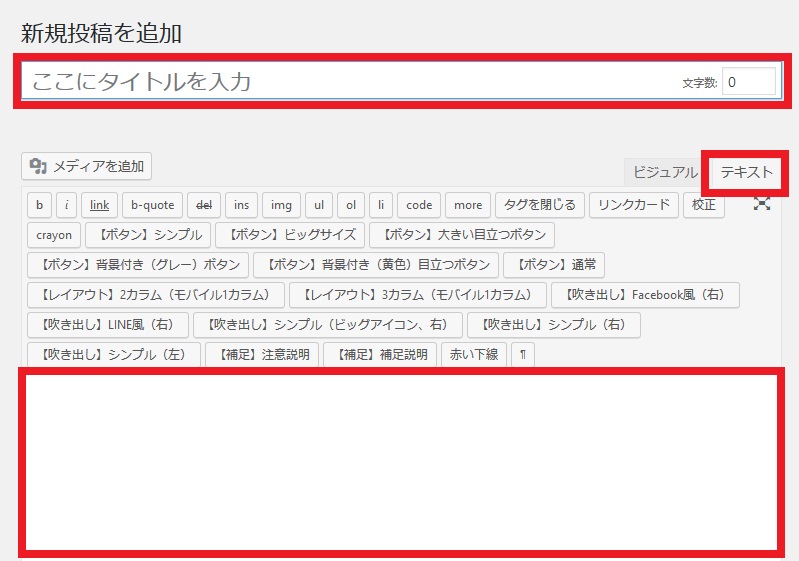Insert 【ボタン】背景付き（グレー）ボタン
Viewport: 799px width, 561px height.
tap(138, 265)
